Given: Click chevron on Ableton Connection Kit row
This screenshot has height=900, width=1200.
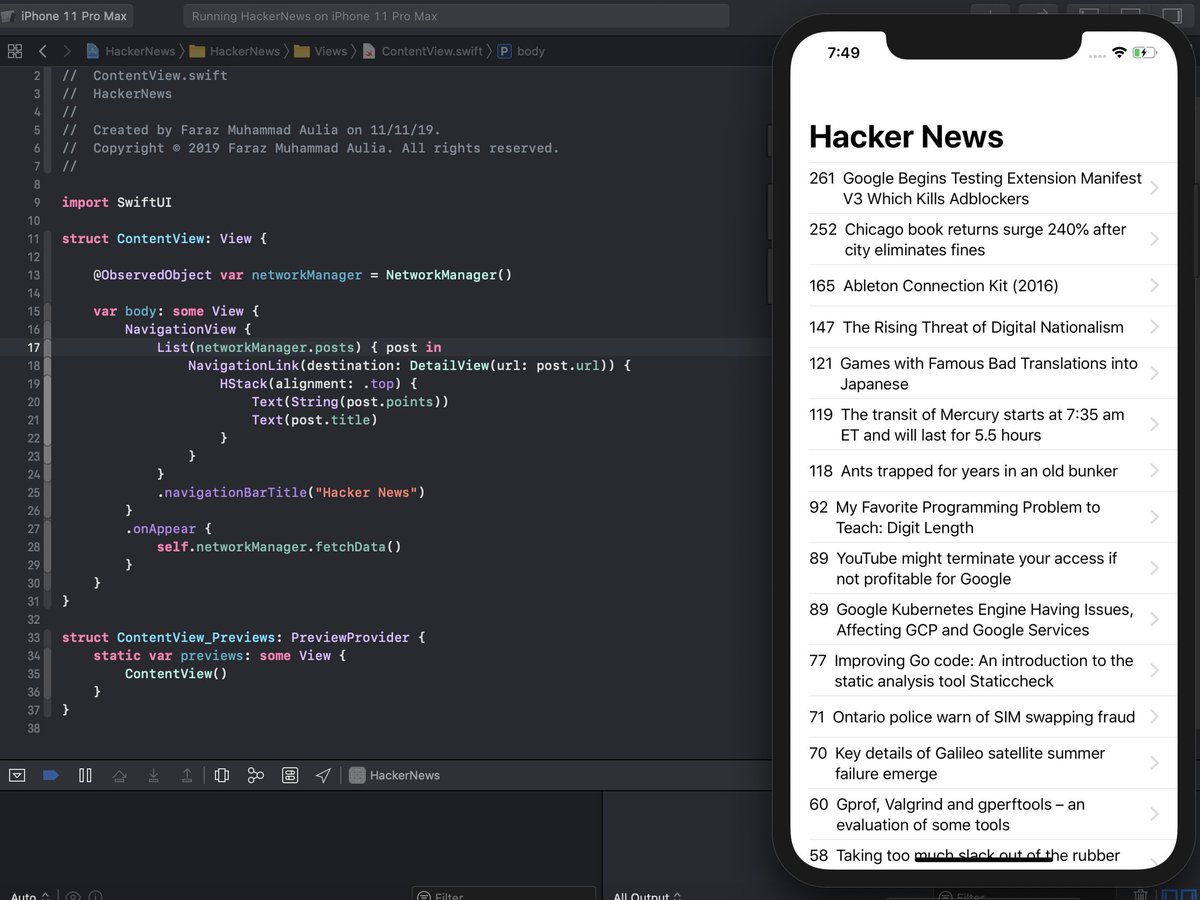Looking at the screenshot, I should 1154,285.
